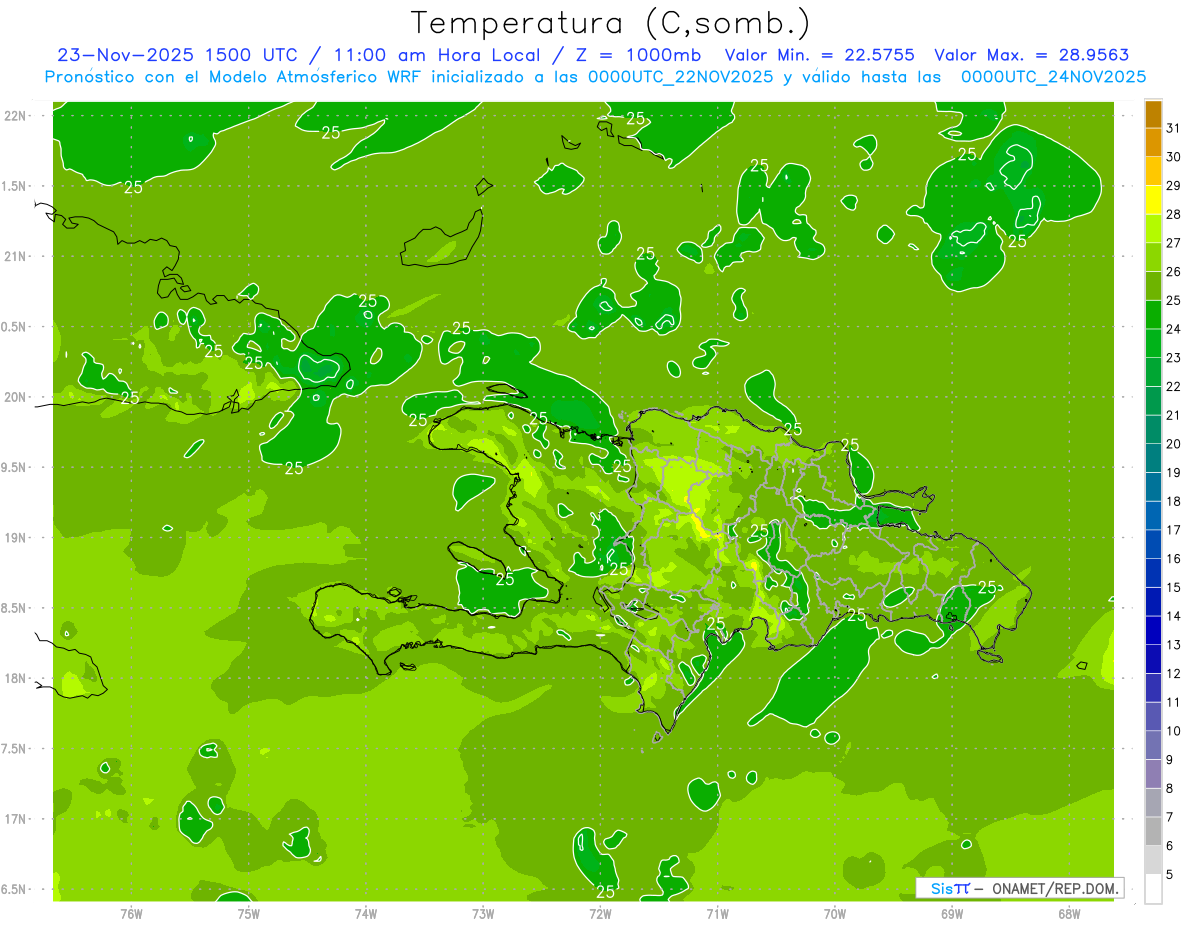
Task: Click the '75W' longitude axis label
Action: coord(249,913)
